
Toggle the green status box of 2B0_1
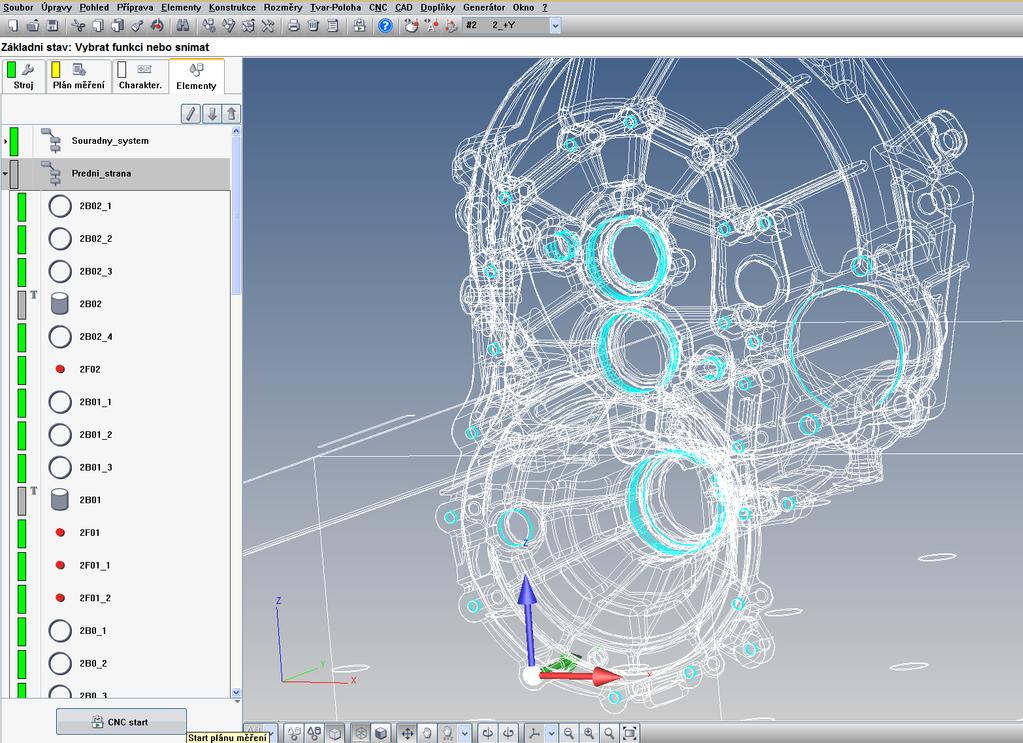point(22,631)
